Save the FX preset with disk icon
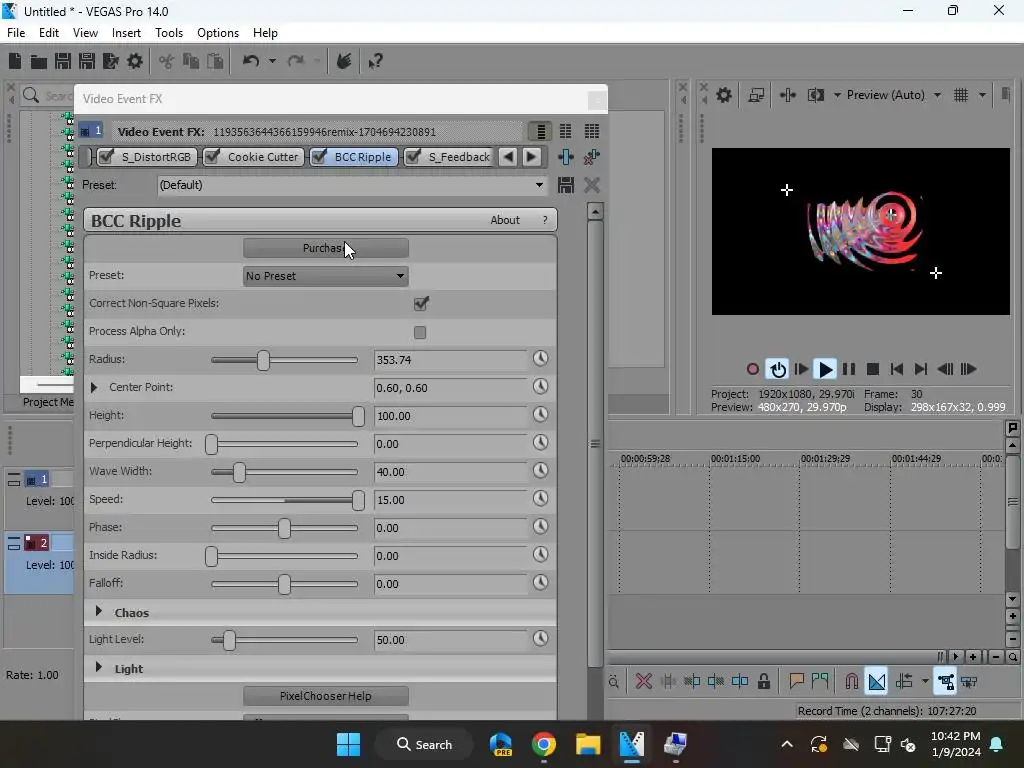 (566, 185)
